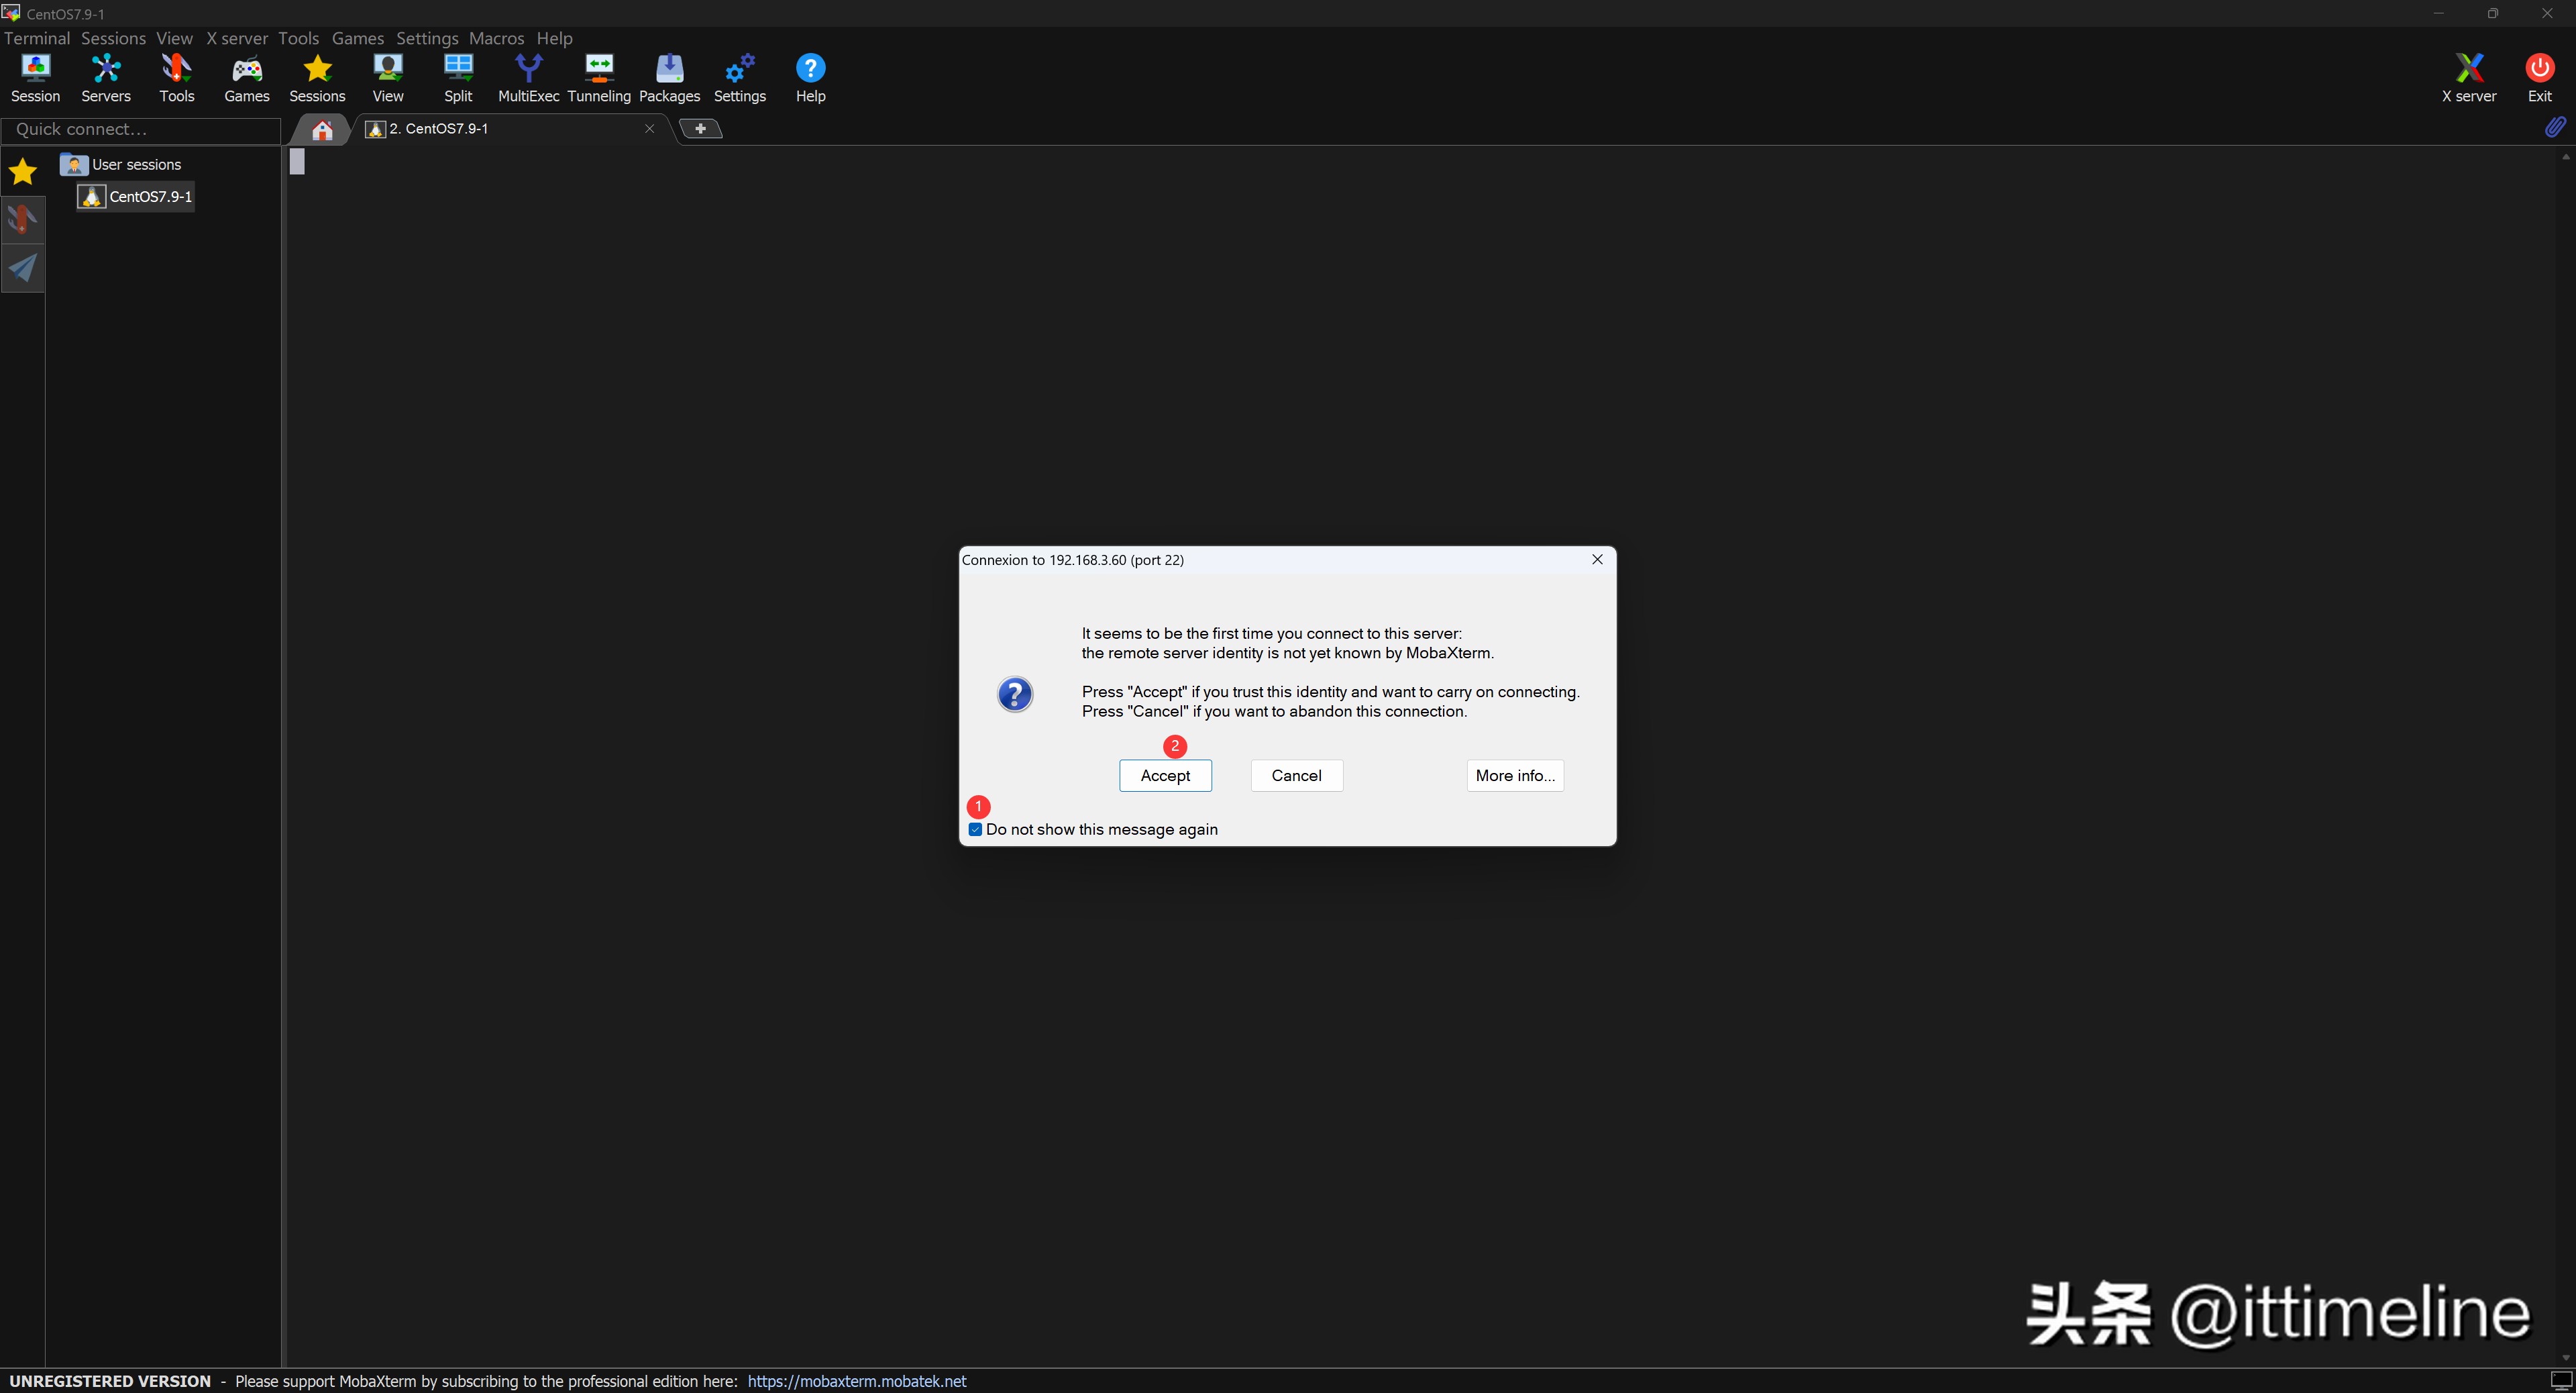Click the paperclip icon at right
The image size is (2576, 1393).
coord(2553,127)
